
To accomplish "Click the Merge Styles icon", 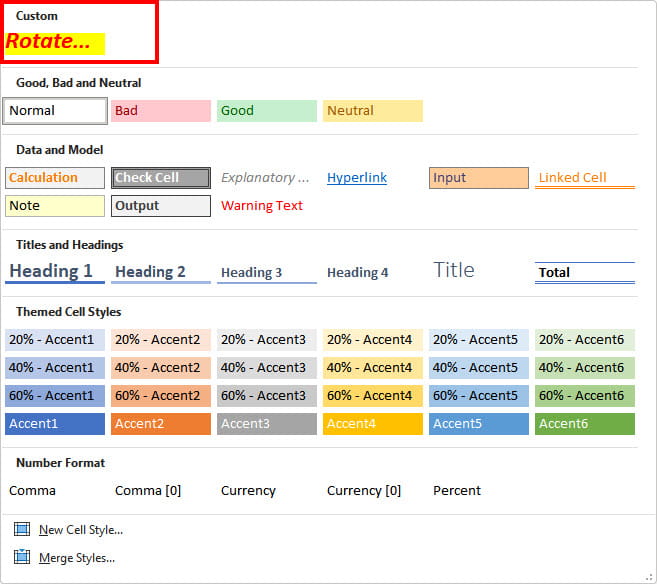I will click(22, 557).
